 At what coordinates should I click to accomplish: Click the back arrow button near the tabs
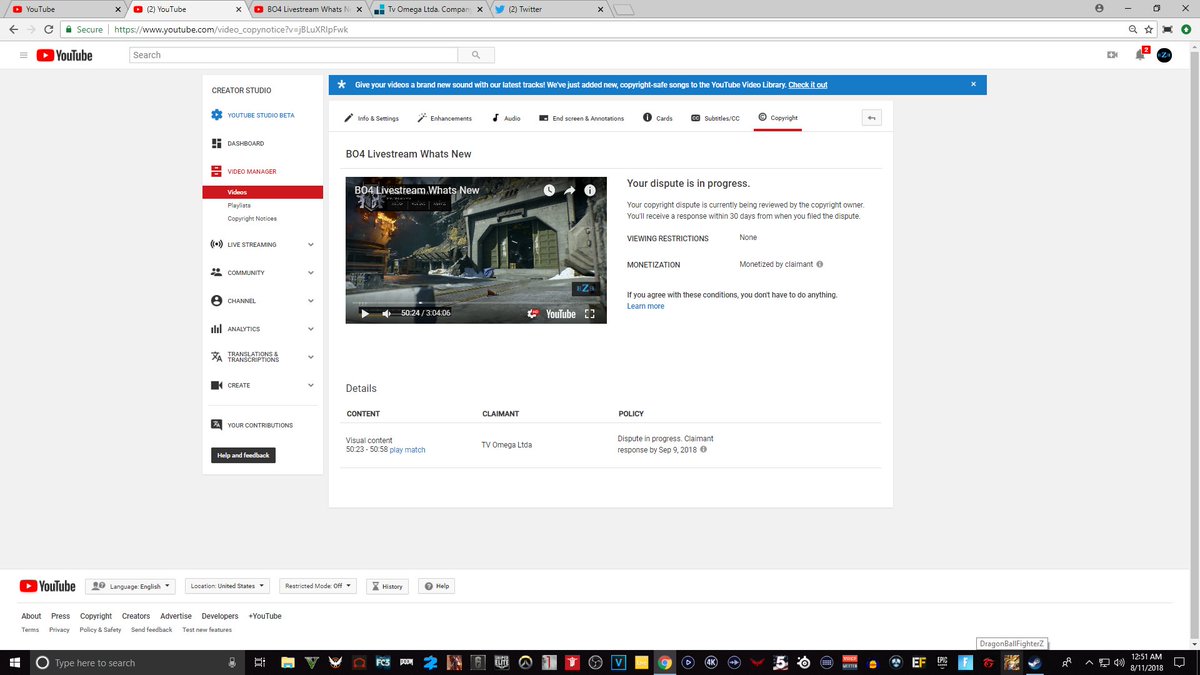[871, 118]
